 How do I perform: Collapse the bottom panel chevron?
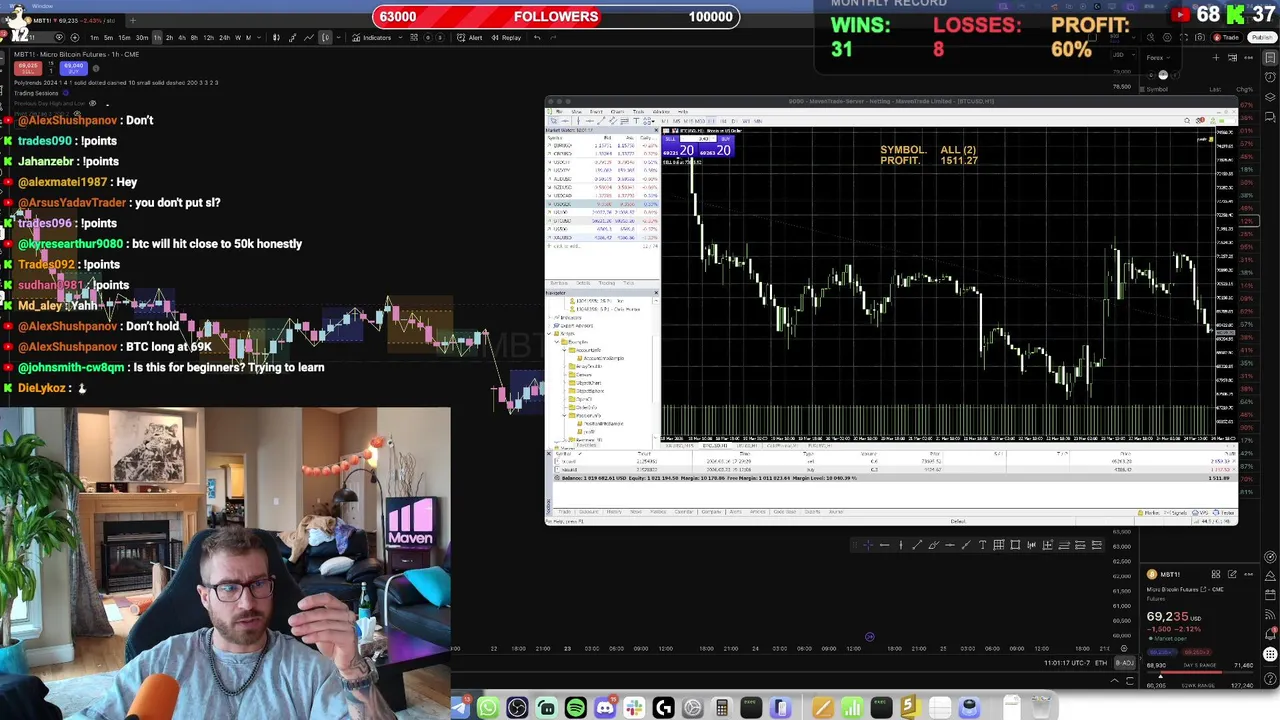tap(1114, 681)
